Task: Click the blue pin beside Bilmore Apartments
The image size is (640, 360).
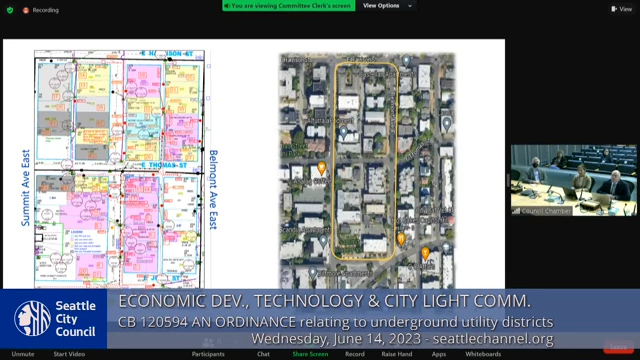Action: pyautogui.click(x=313, y=272)
